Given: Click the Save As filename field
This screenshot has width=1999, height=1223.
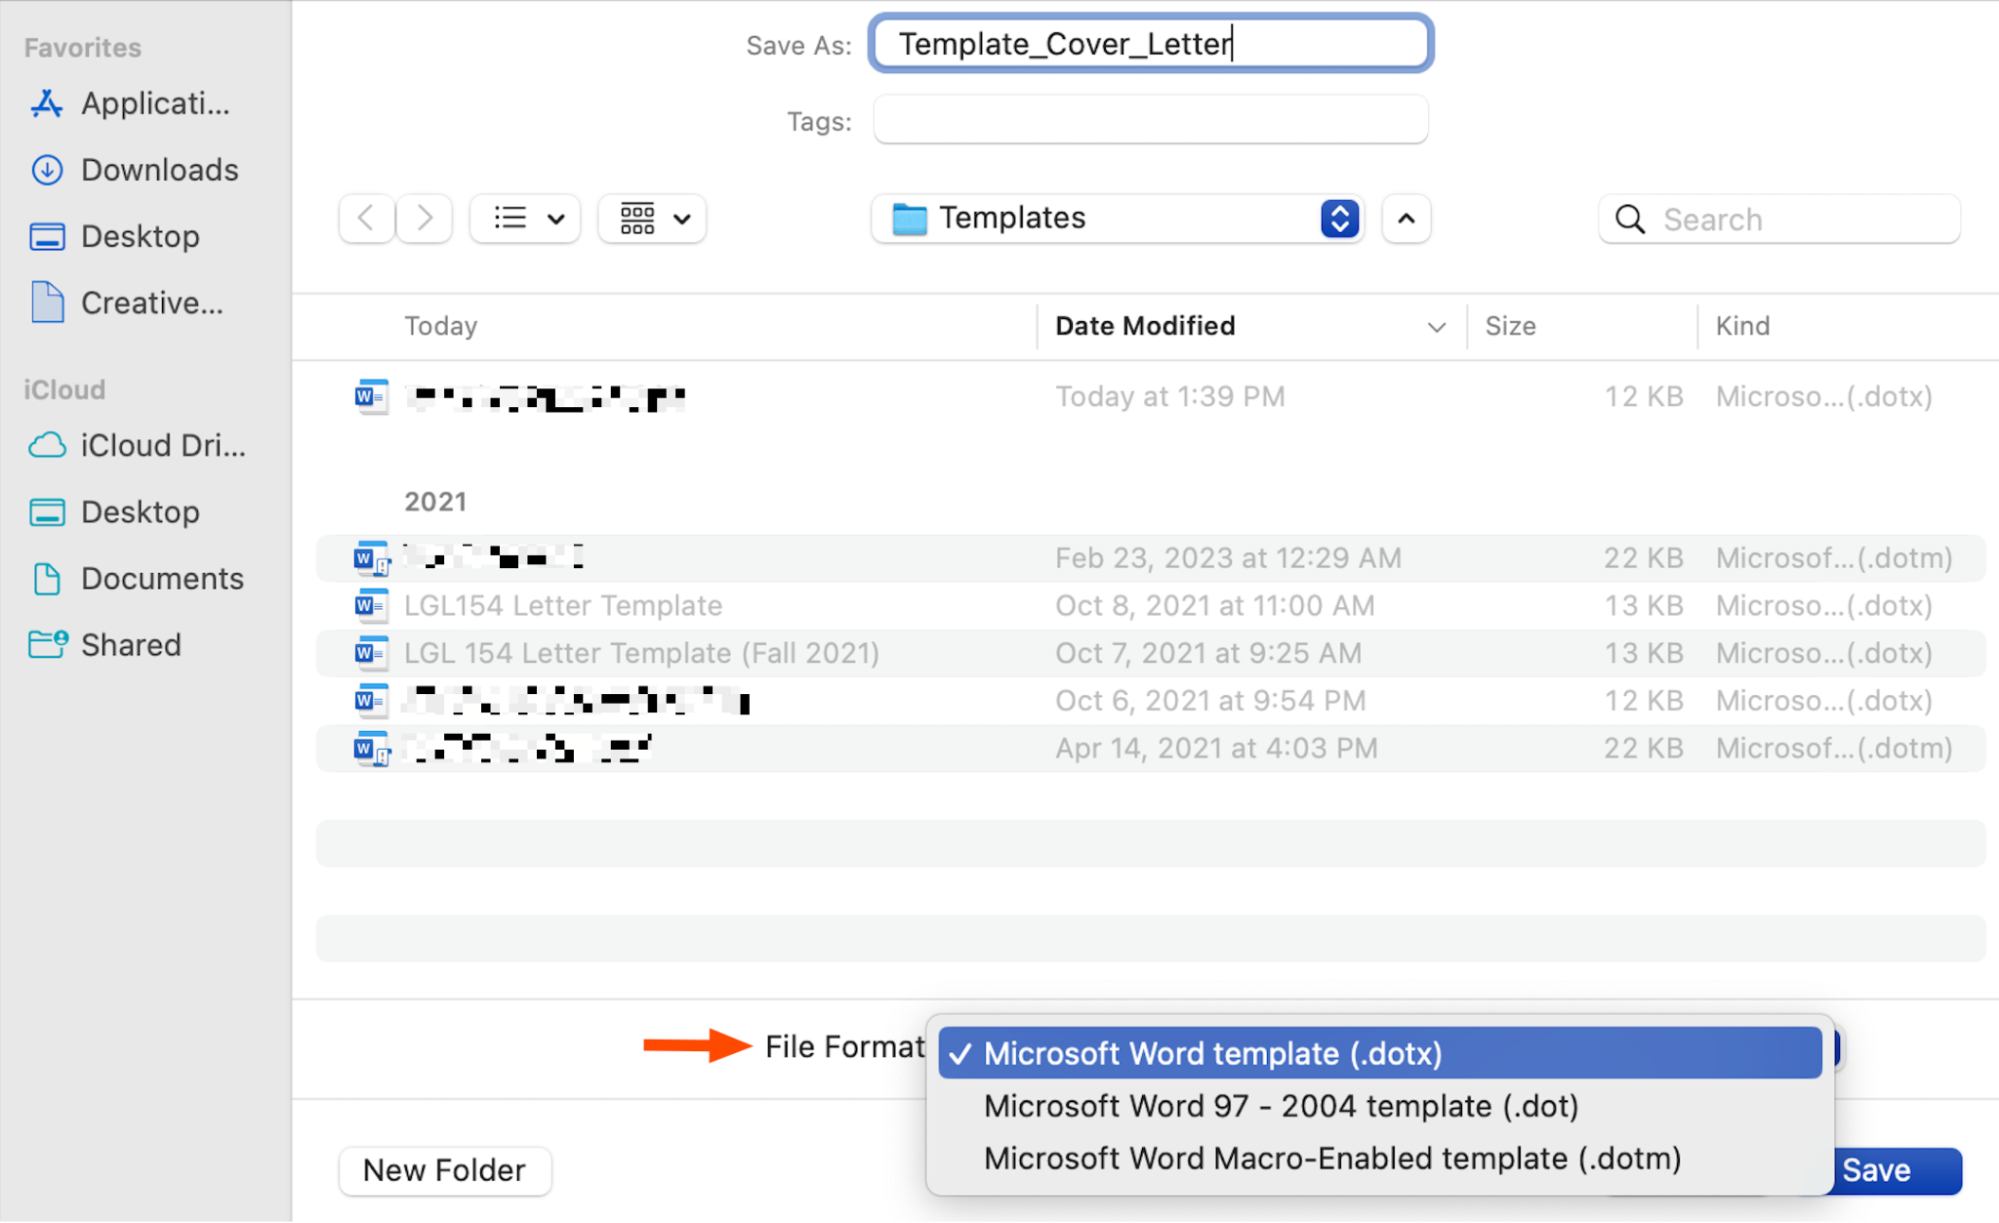Looking at the screenshot, I should tap(1151, 44).
